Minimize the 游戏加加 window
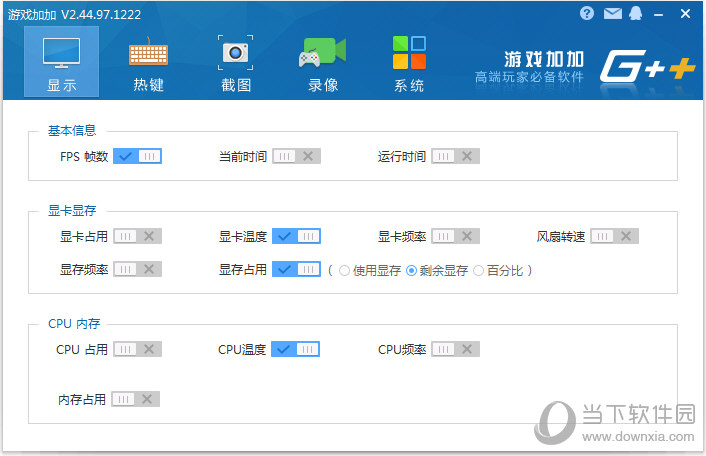 [x=658, y=14]
